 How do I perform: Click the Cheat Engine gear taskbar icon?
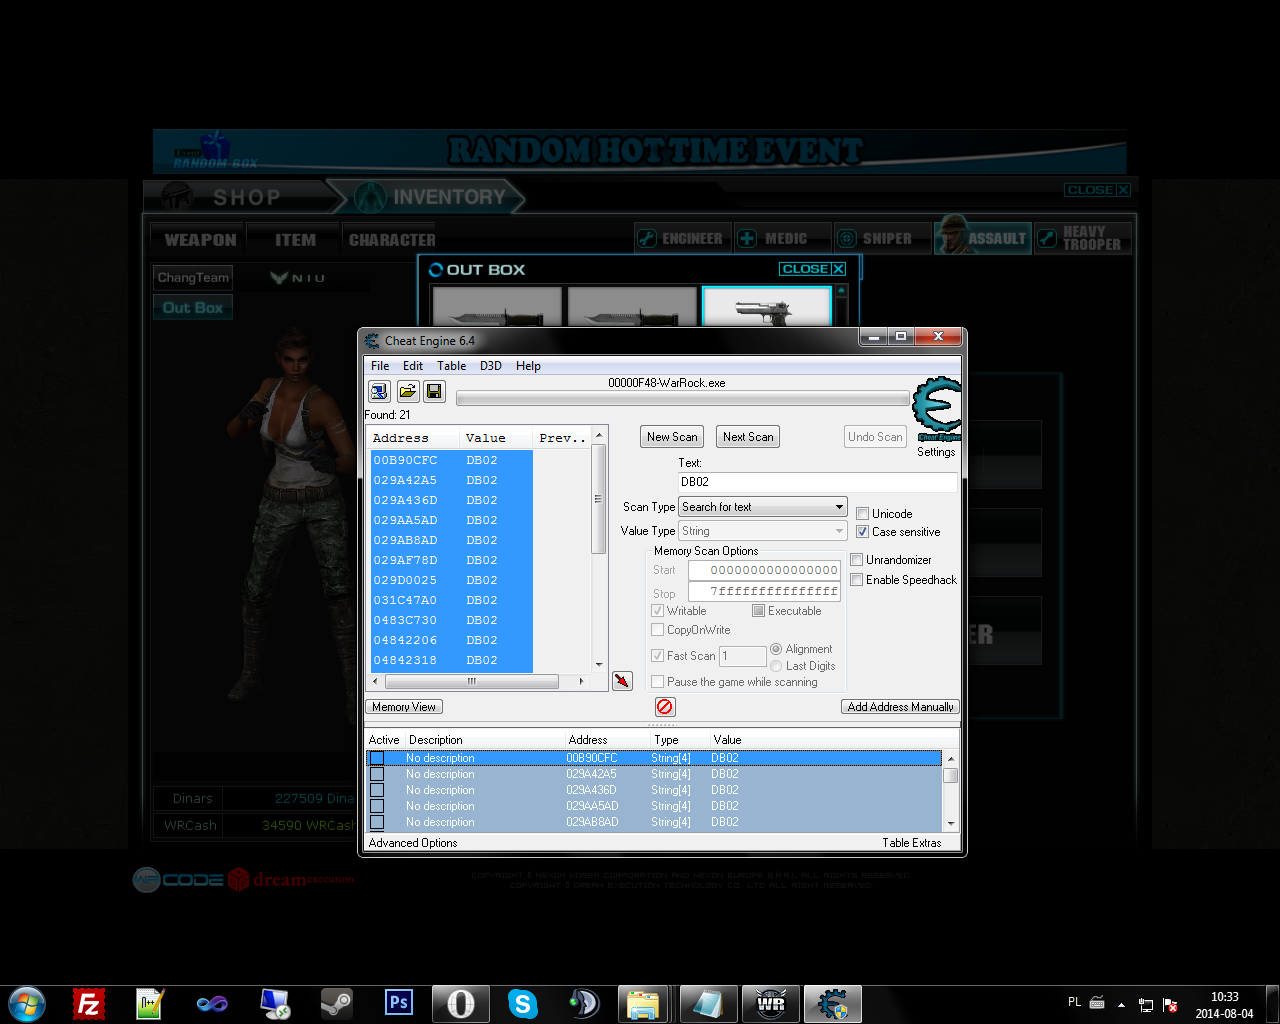[x=833, y=1003]
